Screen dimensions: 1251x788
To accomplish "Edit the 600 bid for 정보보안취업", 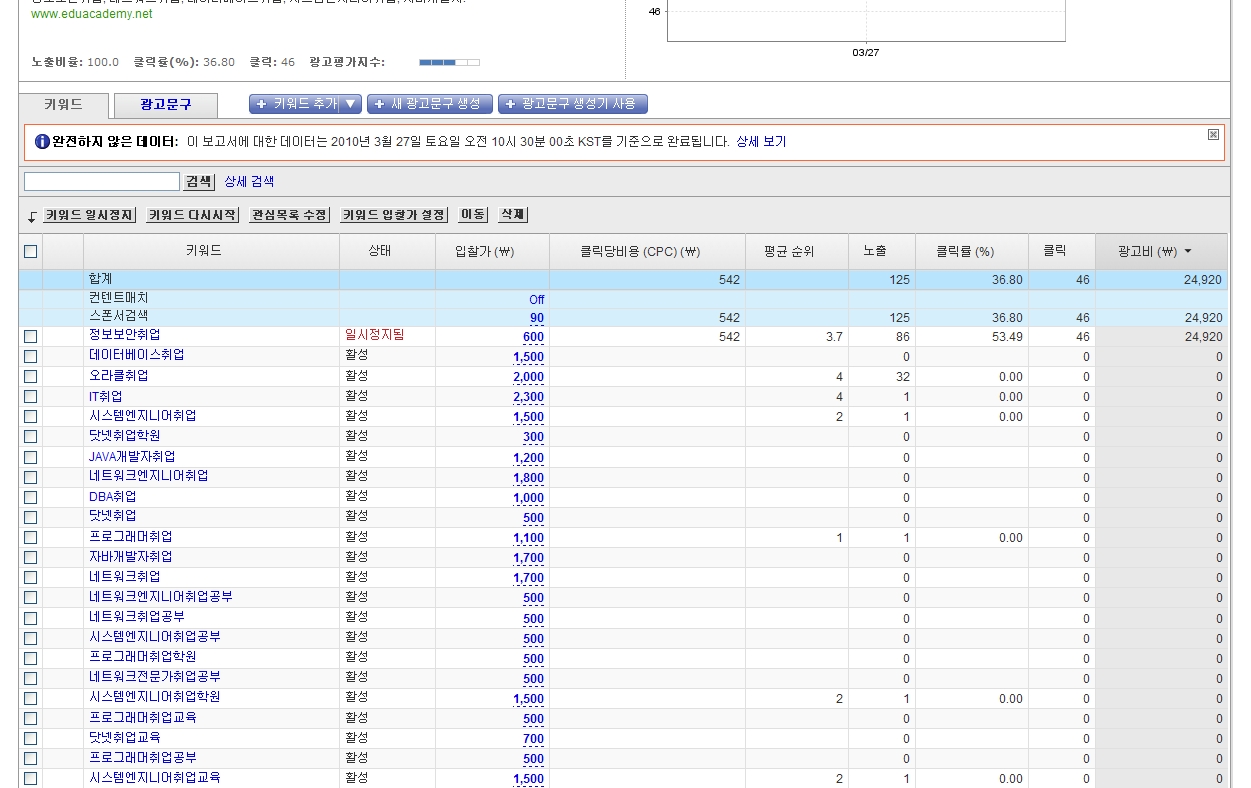I will (x=533, y=337).
